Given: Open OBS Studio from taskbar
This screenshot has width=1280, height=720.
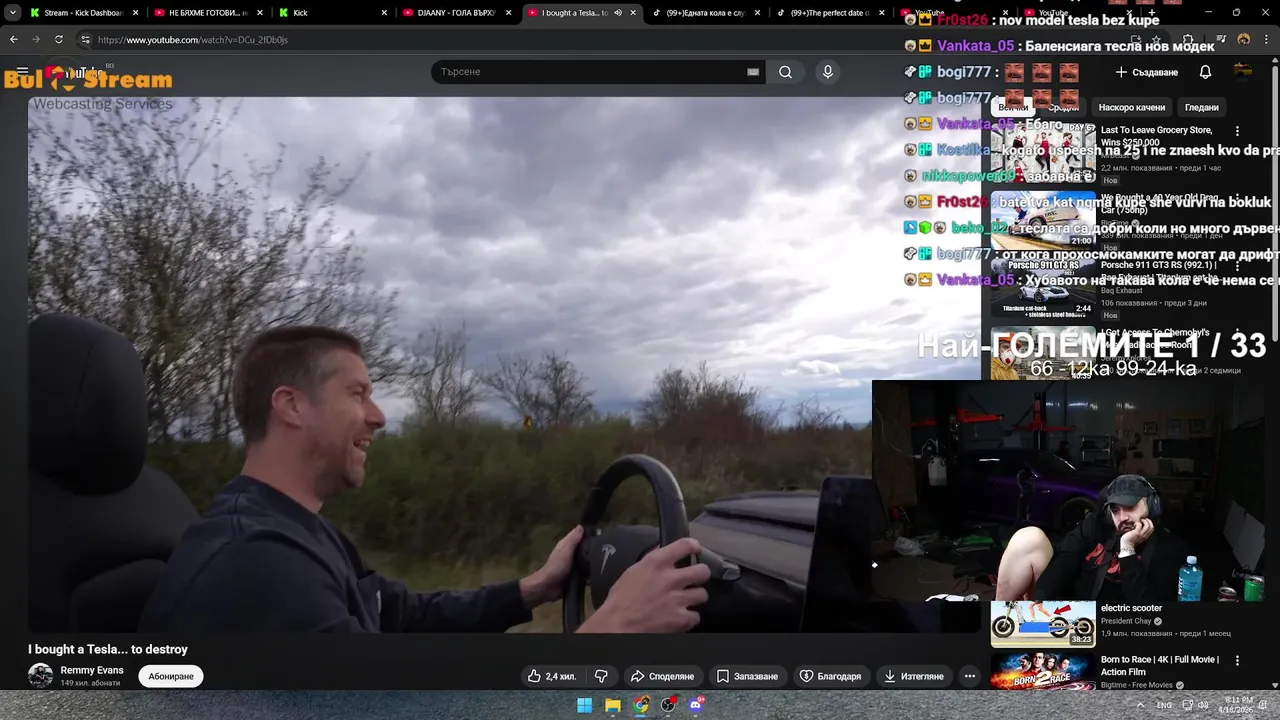Looking at the screenshot, I should point(668,705).
